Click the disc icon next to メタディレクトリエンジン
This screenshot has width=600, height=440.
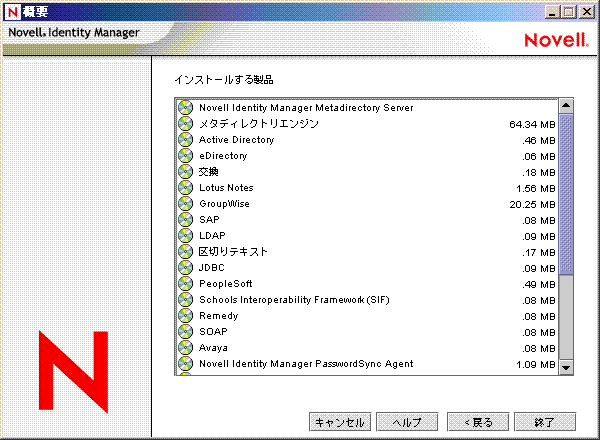coord(186,124)
